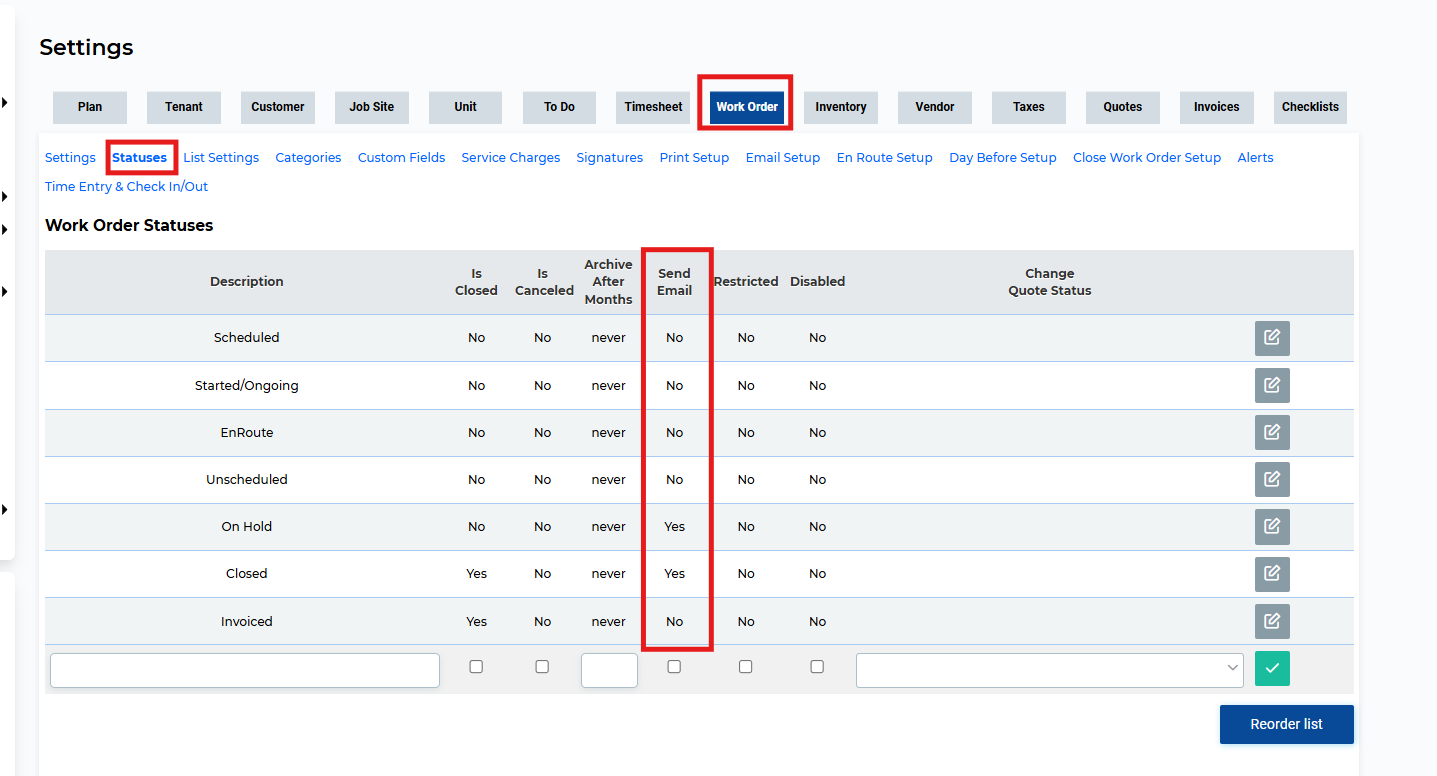Open the Tenant settings tab
1437x776 pixels.
pyautogui.click(x=184, y=107)
